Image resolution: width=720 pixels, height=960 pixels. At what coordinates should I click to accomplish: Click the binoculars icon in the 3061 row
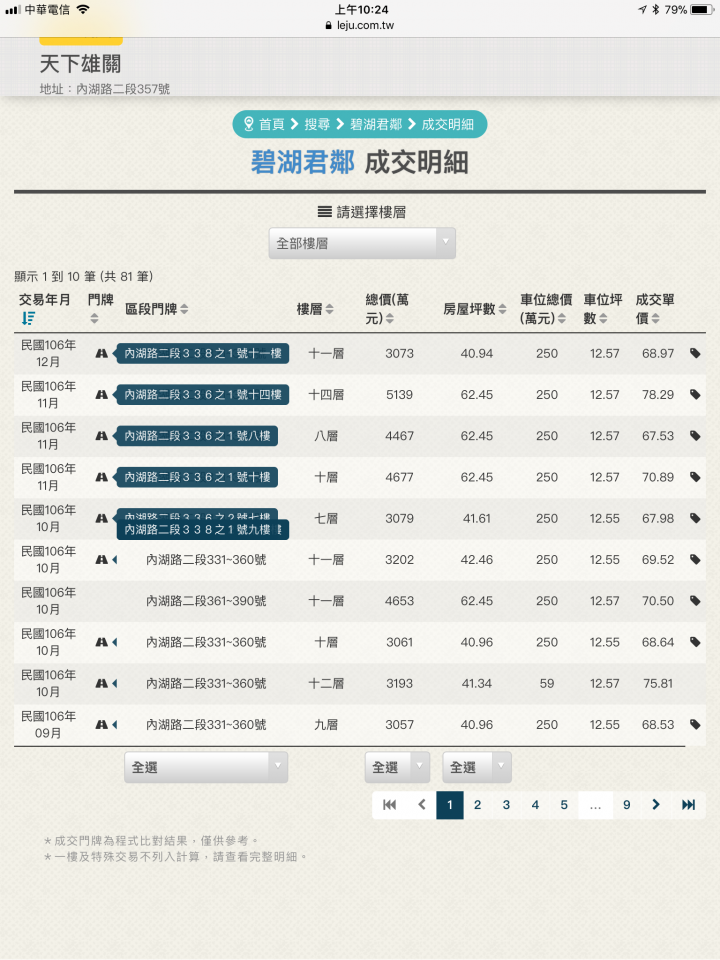coord(102,642)
